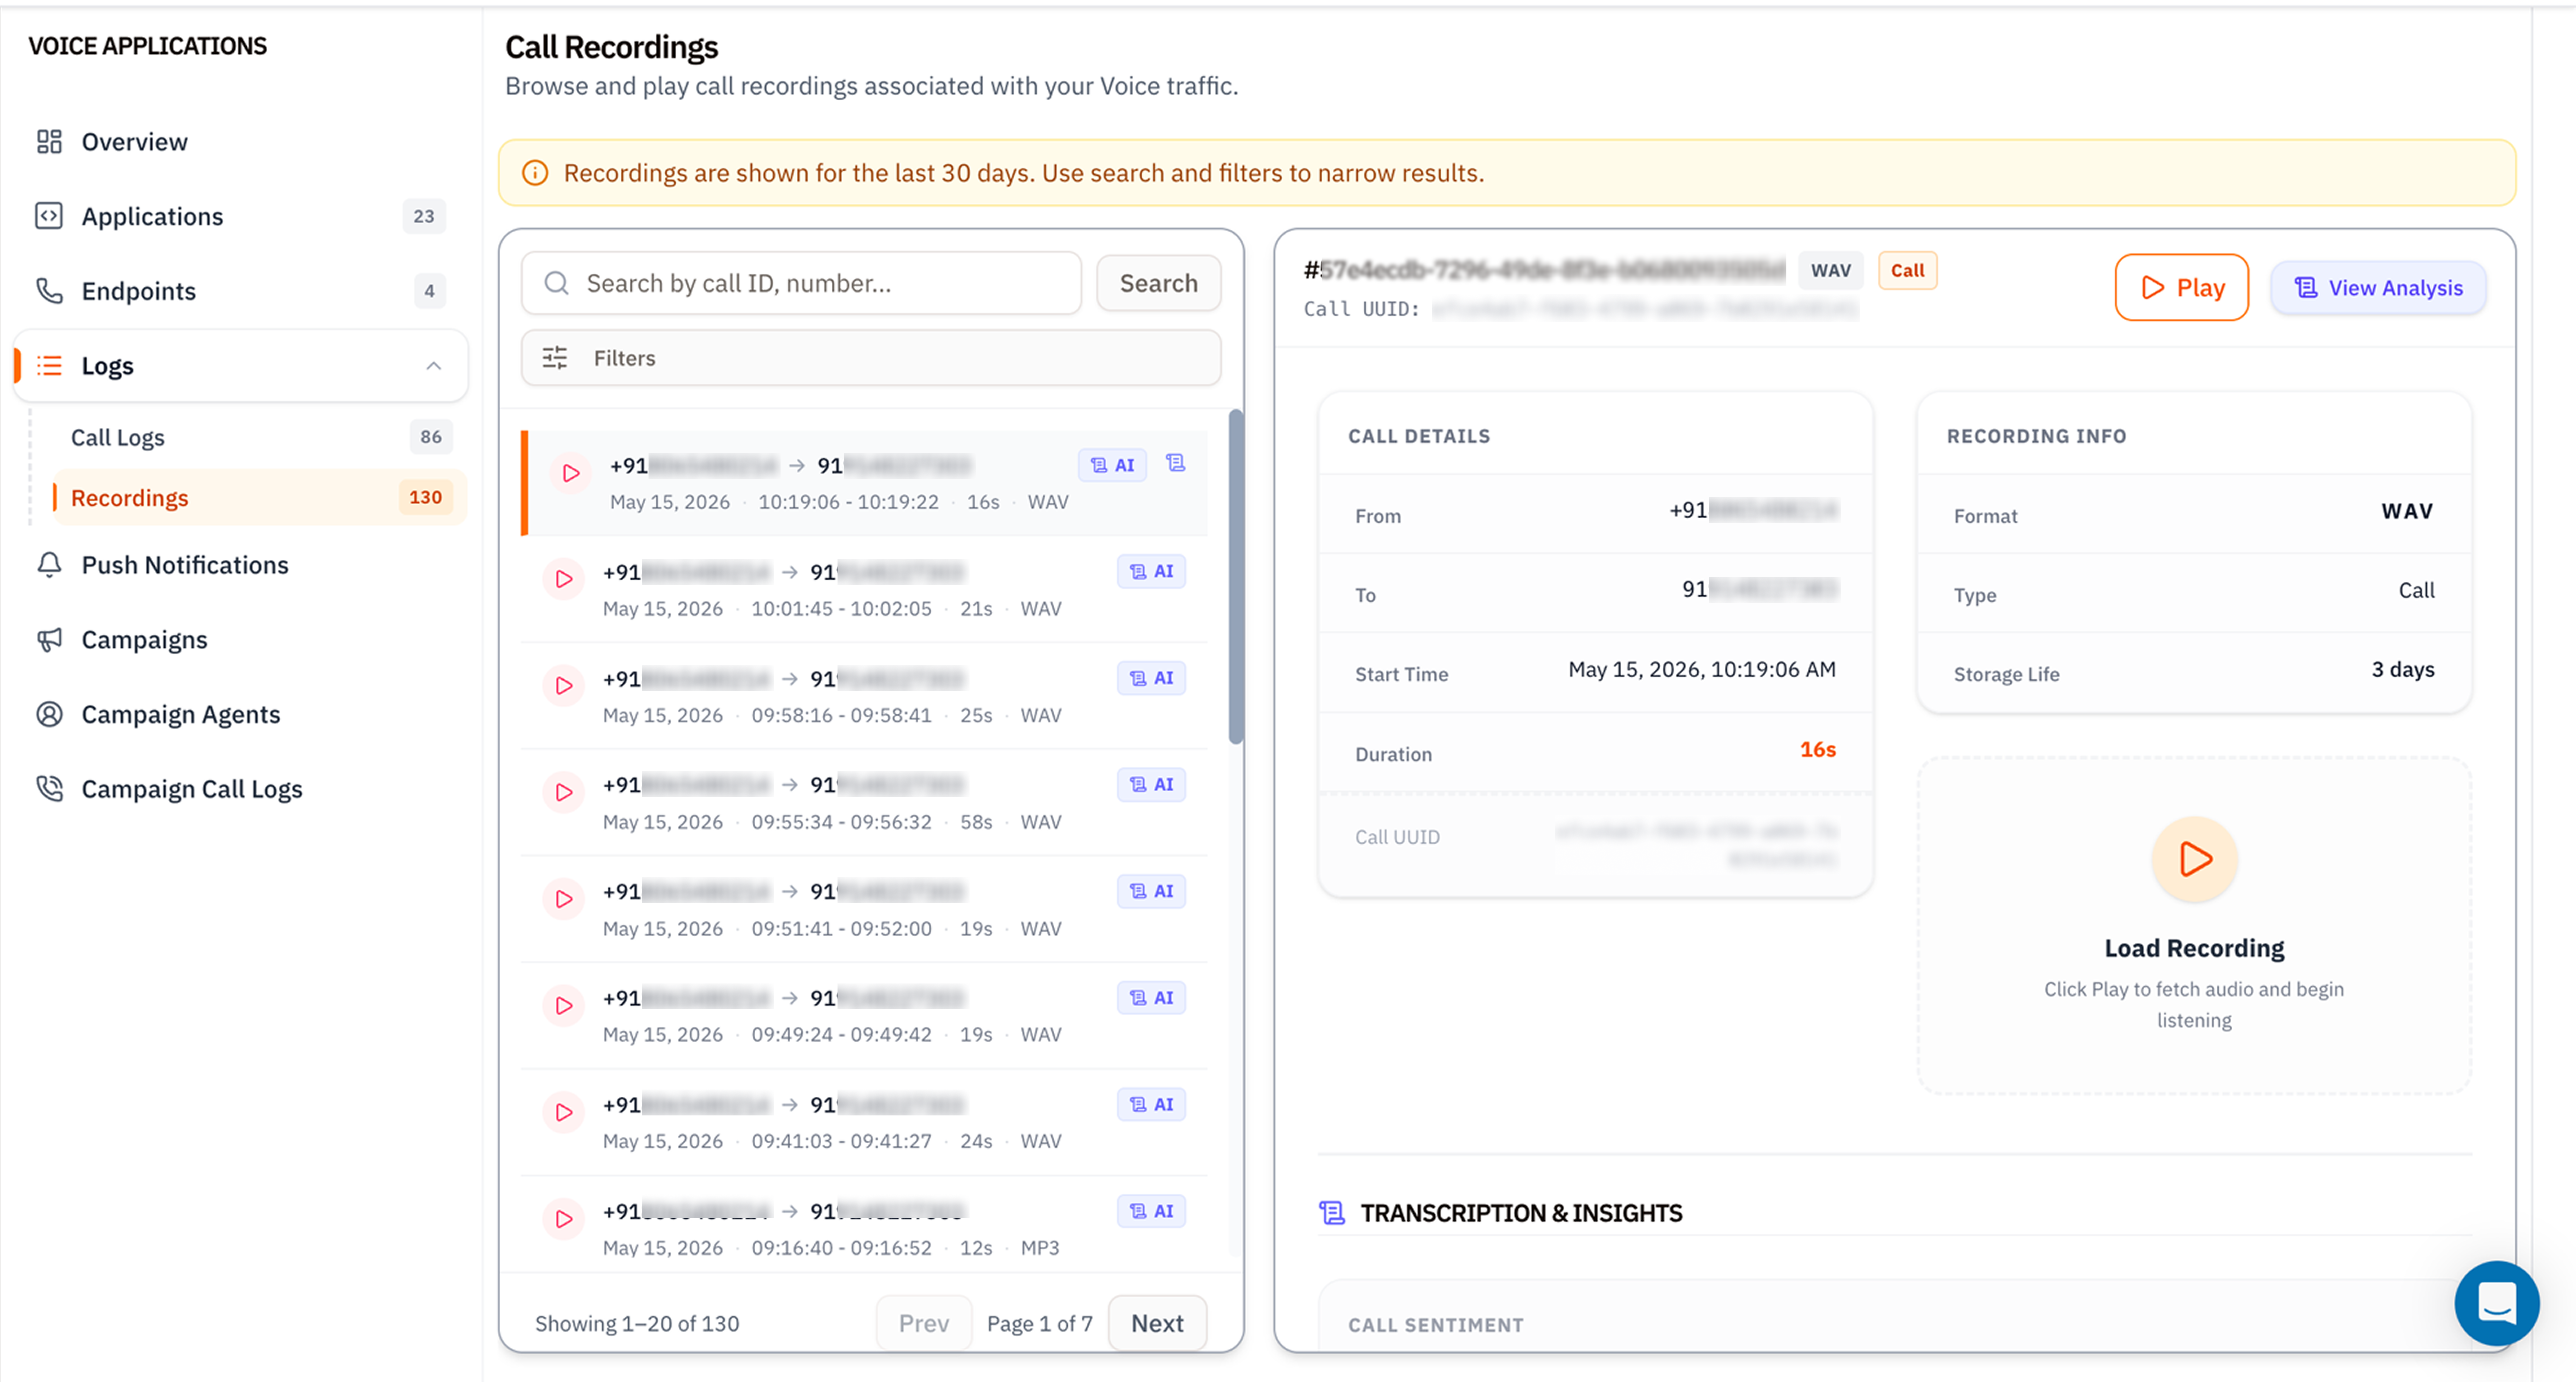
Task: Click the Endpoints phone icon
Action: click(x=49, y=291)
